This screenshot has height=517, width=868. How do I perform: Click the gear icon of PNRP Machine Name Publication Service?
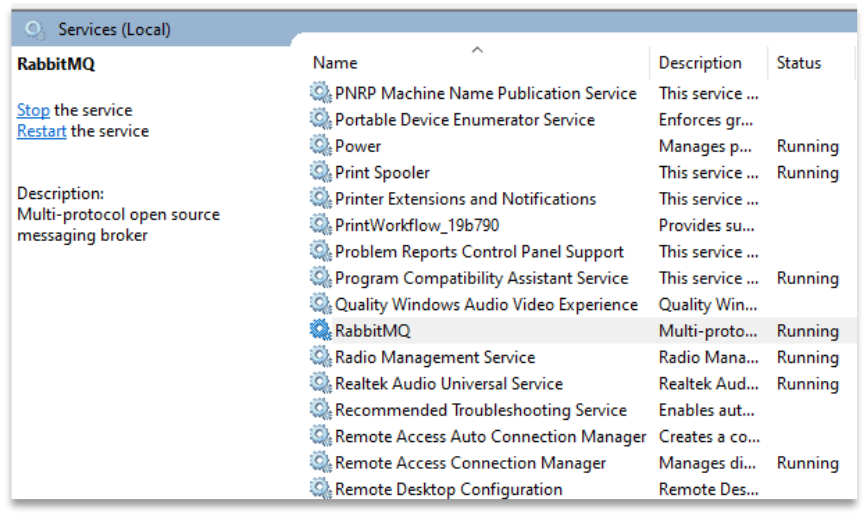click(320, 92)
